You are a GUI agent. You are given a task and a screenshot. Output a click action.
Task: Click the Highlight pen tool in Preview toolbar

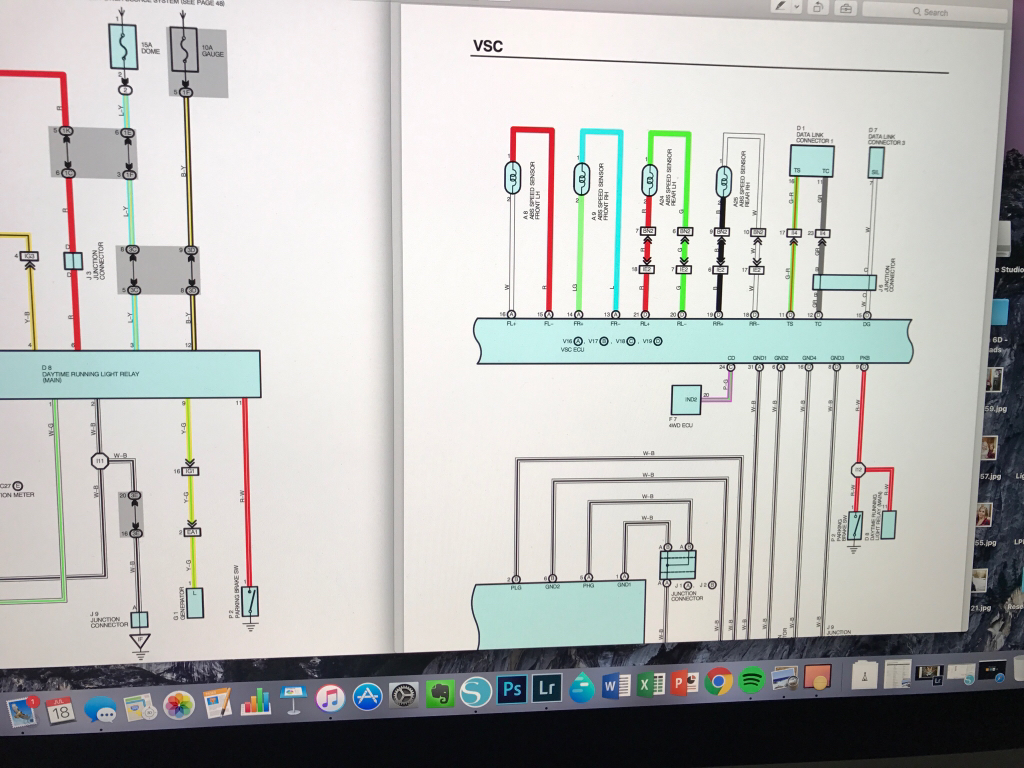point(780,7)
